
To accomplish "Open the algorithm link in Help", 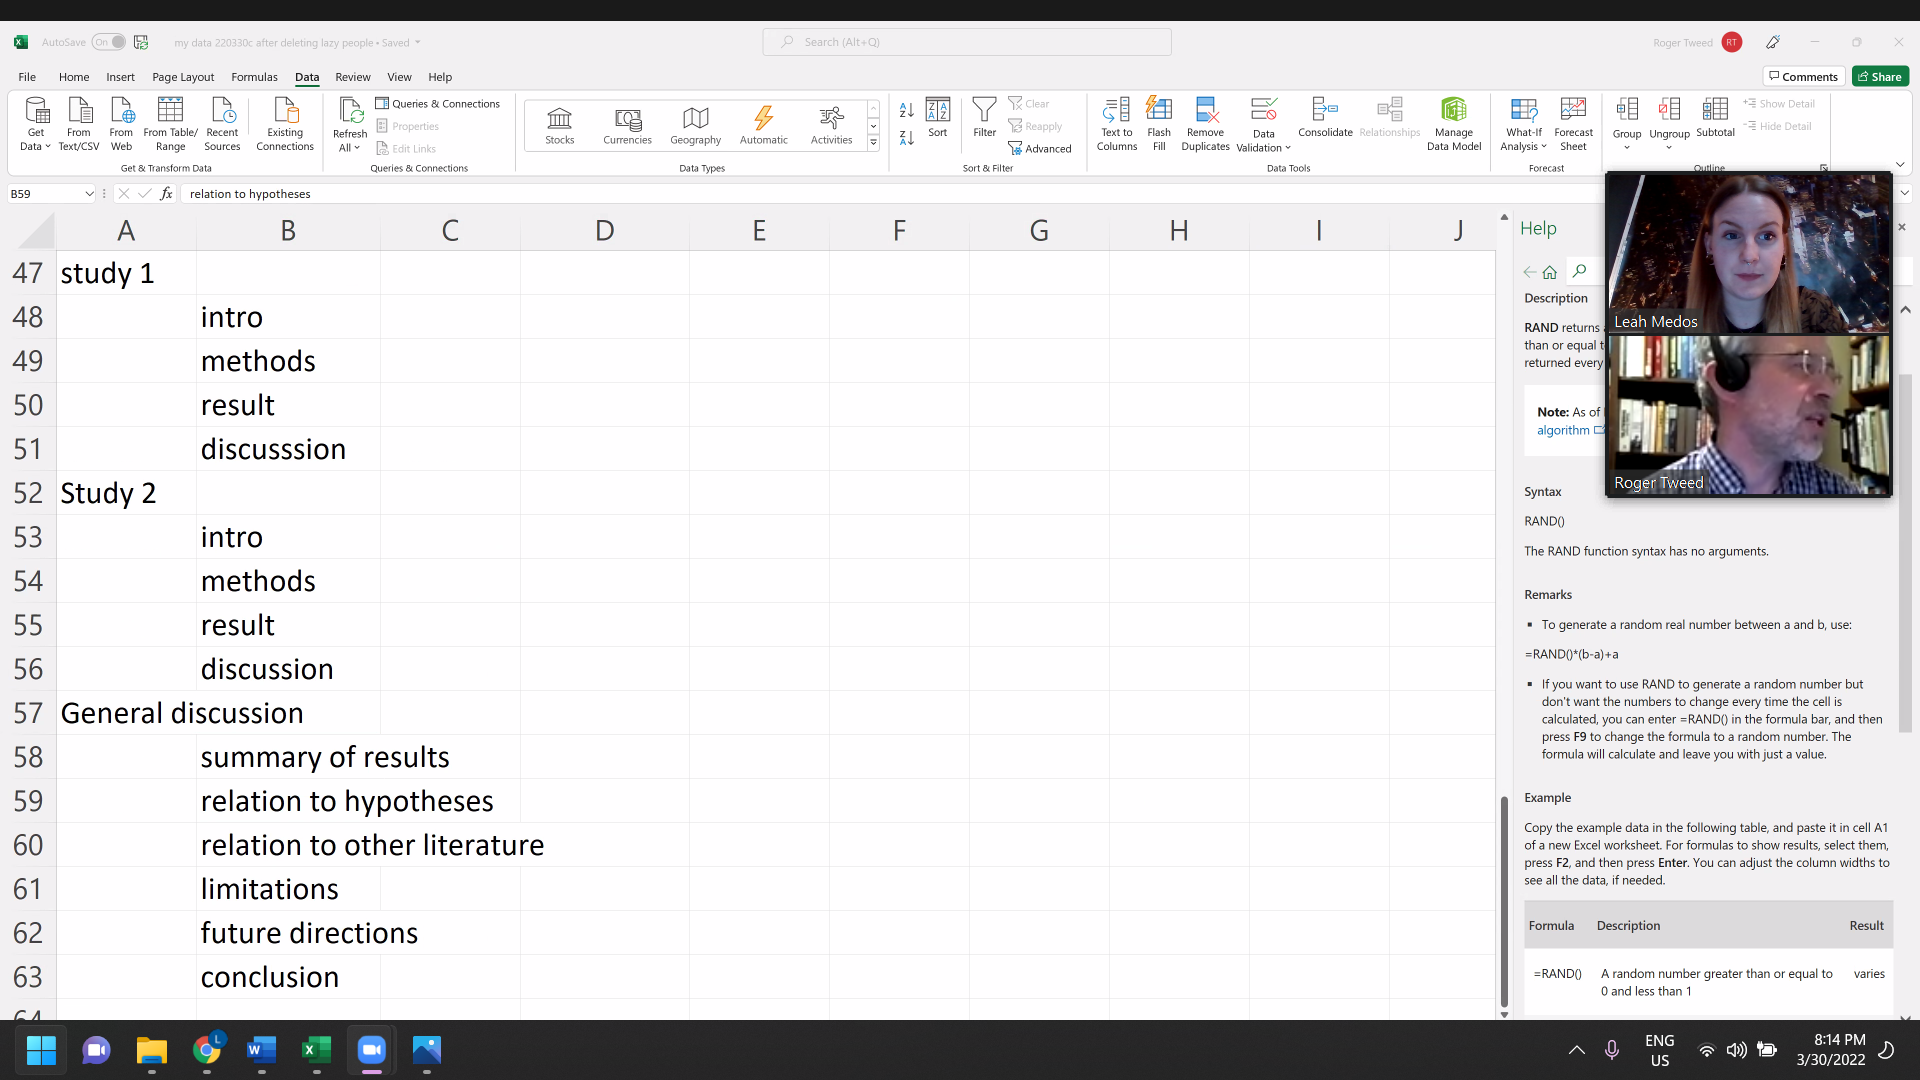I will click(1563, 430).
